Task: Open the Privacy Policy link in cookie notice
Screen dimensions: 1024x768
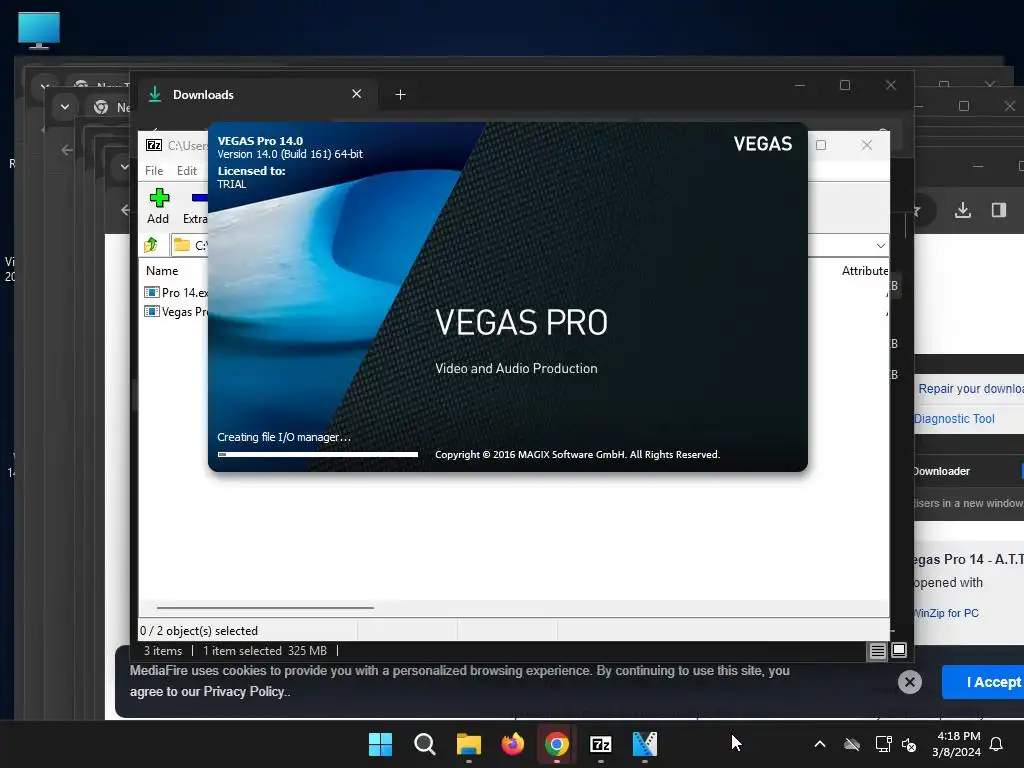Action: pyautogui.click(x=244, y=692)
